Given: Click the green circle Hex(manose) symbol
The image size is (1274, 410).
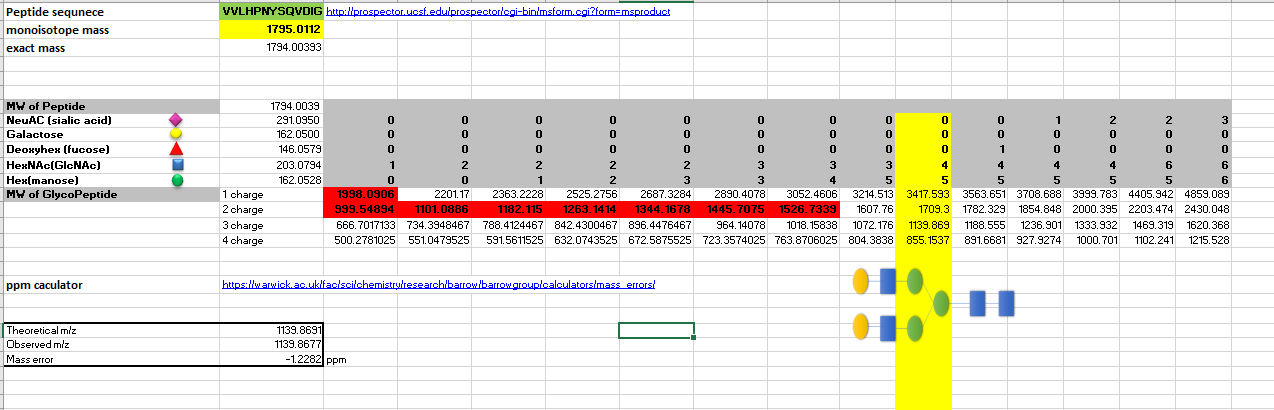Looking at the screenshot, I should (177, 179).
